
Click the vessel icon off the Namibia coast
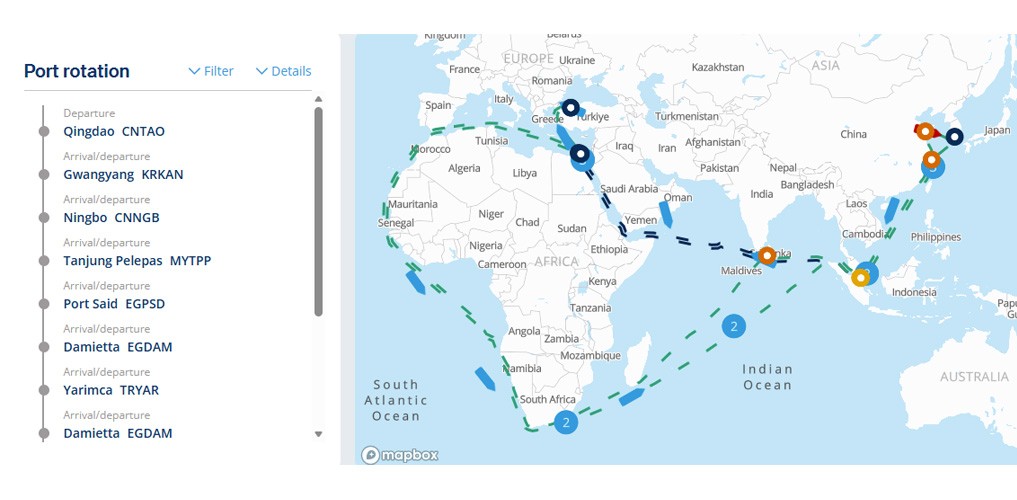(485, 379)
